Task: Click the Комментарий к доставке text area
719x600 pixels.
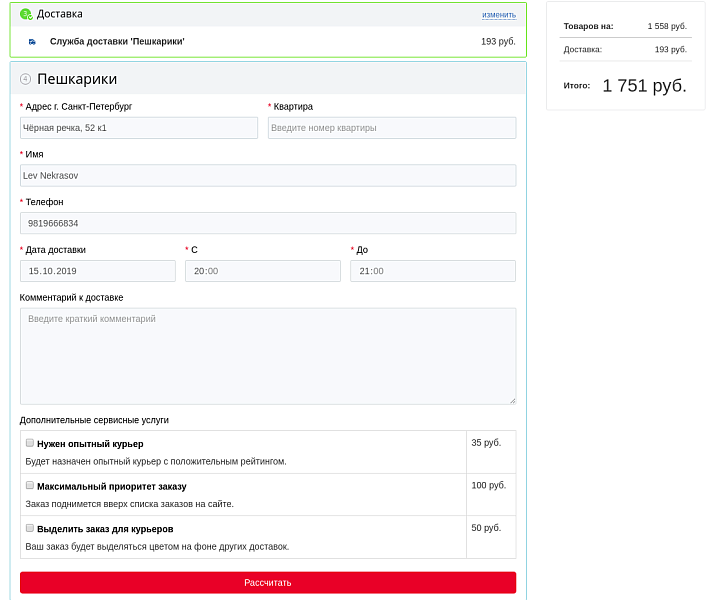Action: point(268,356)
